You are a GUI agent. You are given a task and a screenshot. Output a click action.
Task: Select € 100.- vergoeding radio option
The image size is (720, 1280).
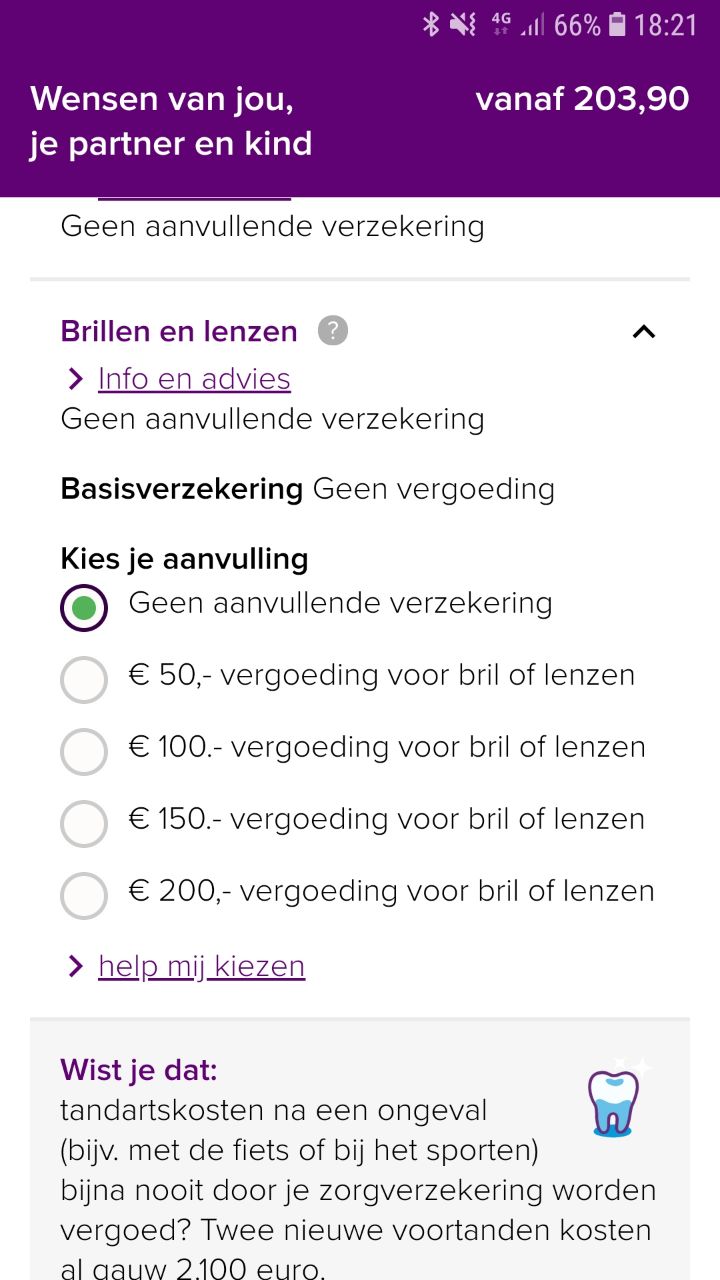pos(84,751)
